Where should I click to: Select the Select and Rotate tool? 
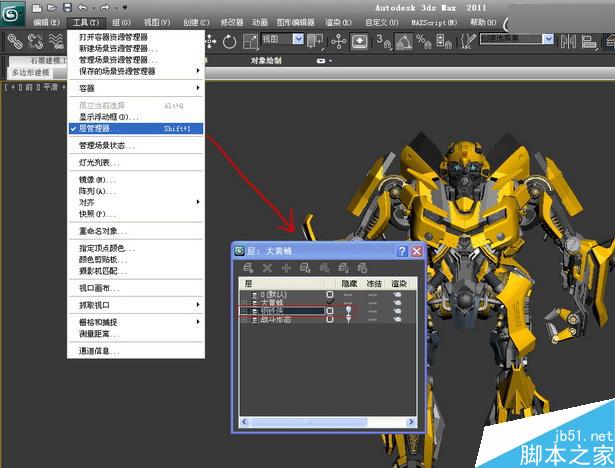coord(229,41)
